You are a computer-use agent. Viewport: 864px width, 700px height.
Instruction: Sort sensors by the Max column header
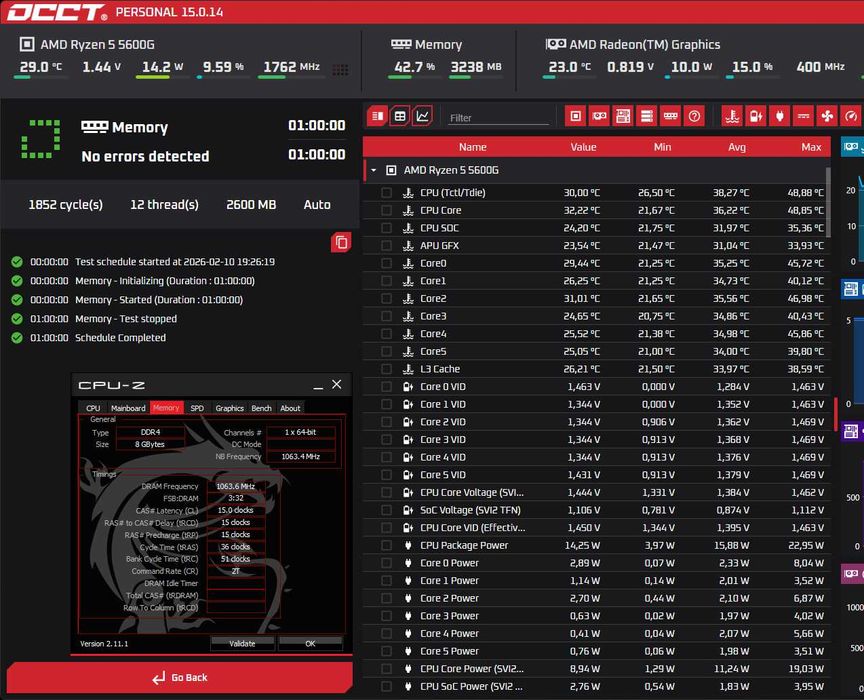click(811, 147)
